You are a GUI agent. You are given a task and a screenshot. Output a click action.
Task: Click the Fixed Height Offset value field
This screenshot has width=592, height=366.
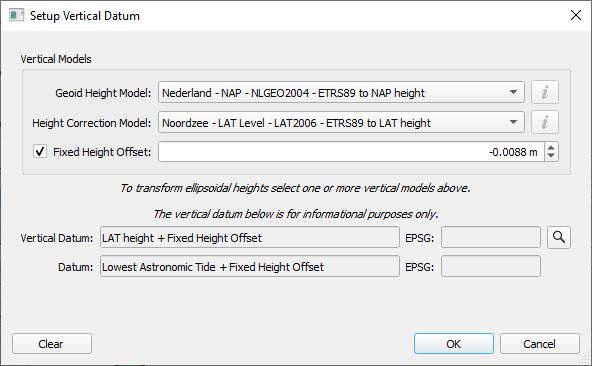352,152
